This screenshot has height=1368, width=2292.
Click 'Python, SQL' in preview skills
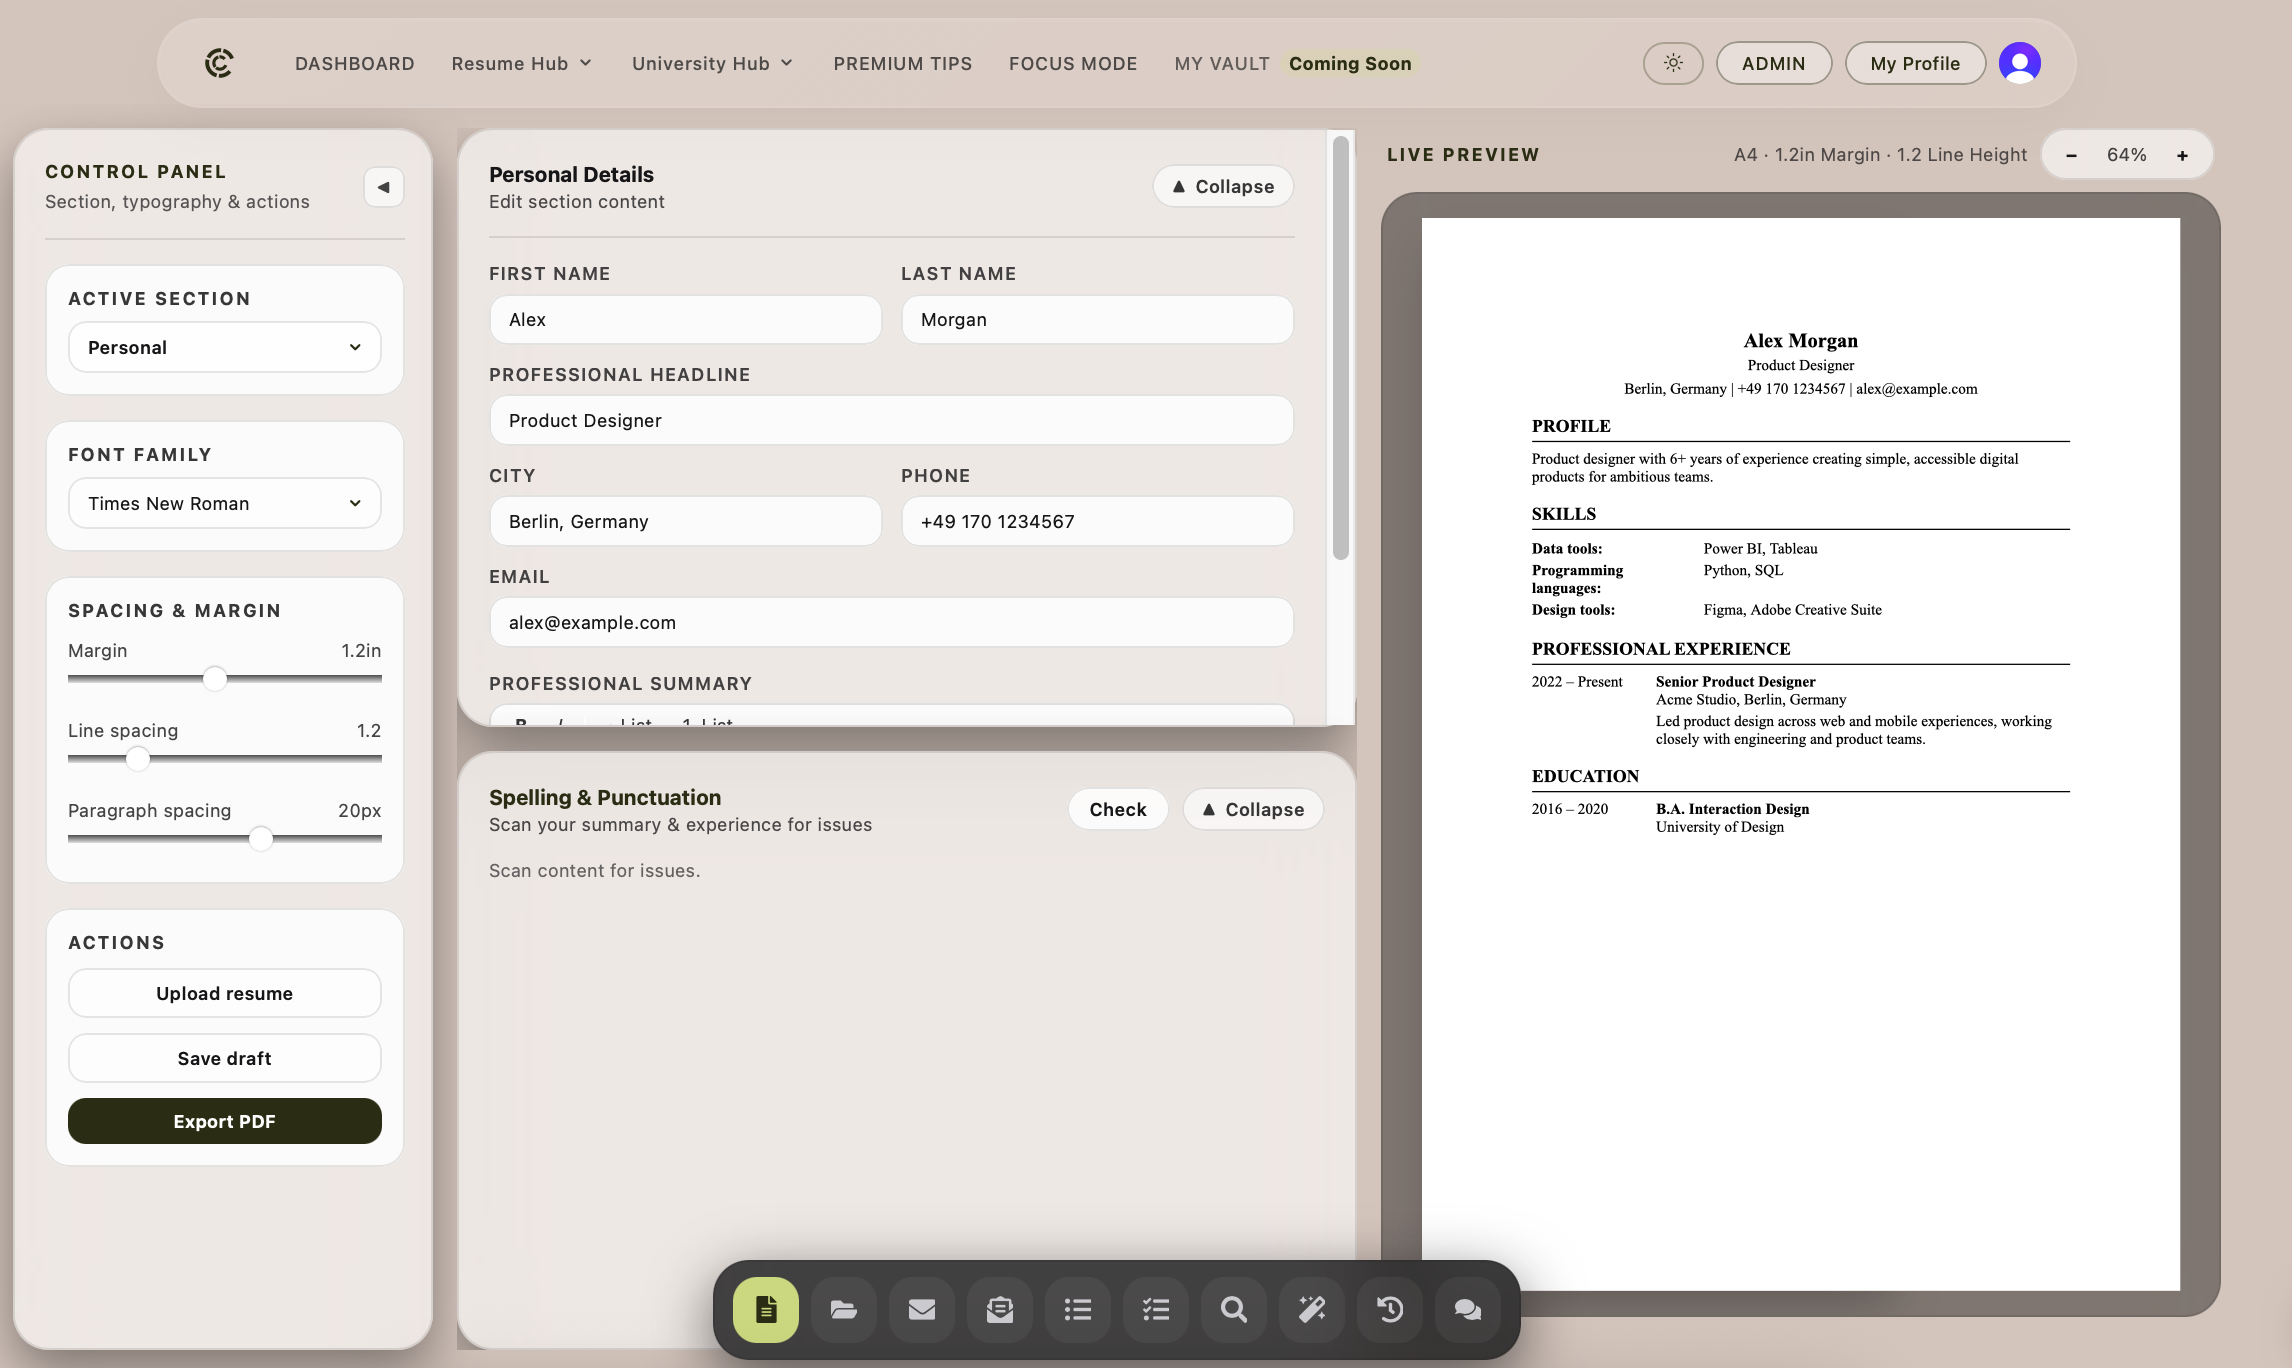[1744, 571]
